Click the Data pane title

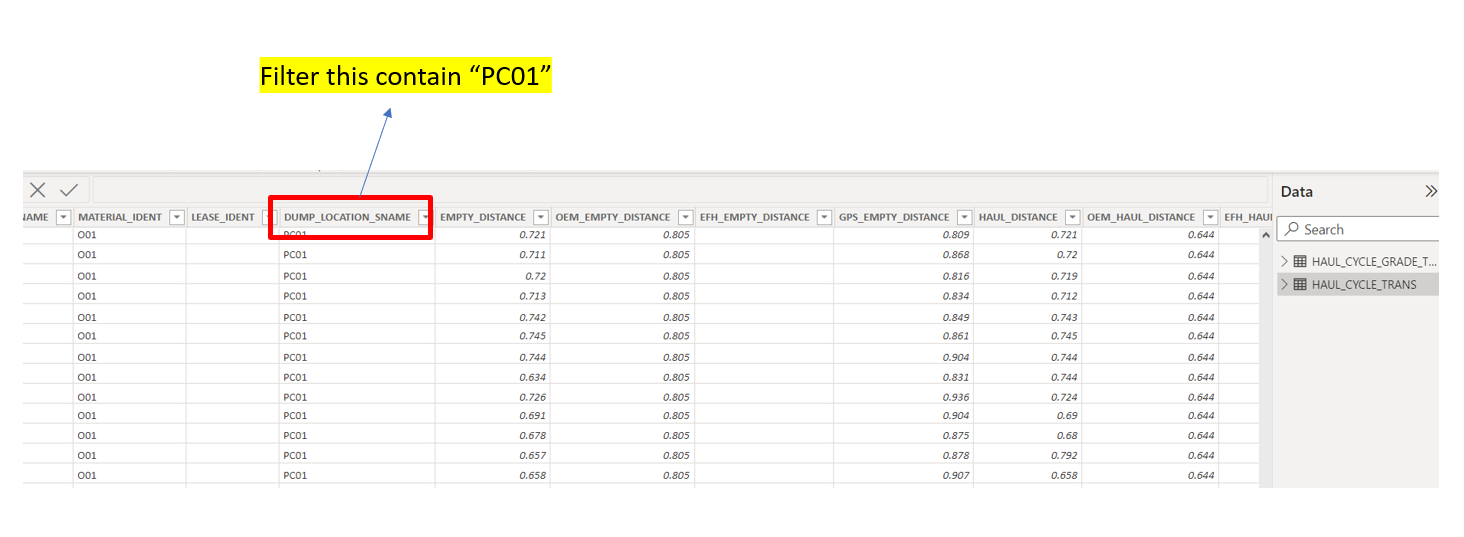click(x=1297, y=191)
